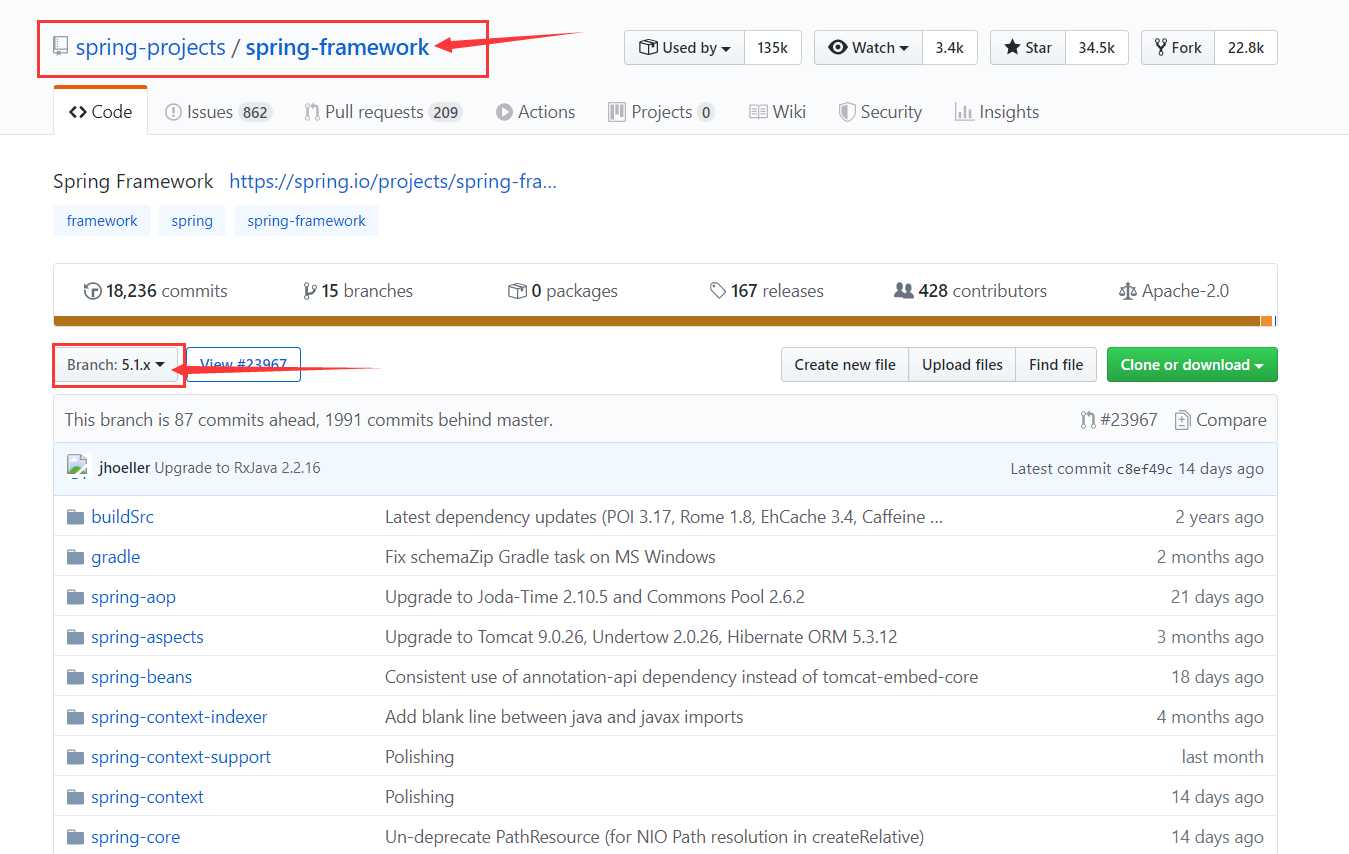Open the spring-beans folder
This screenshot has width=1349, height=854.
tap(141, 677)
